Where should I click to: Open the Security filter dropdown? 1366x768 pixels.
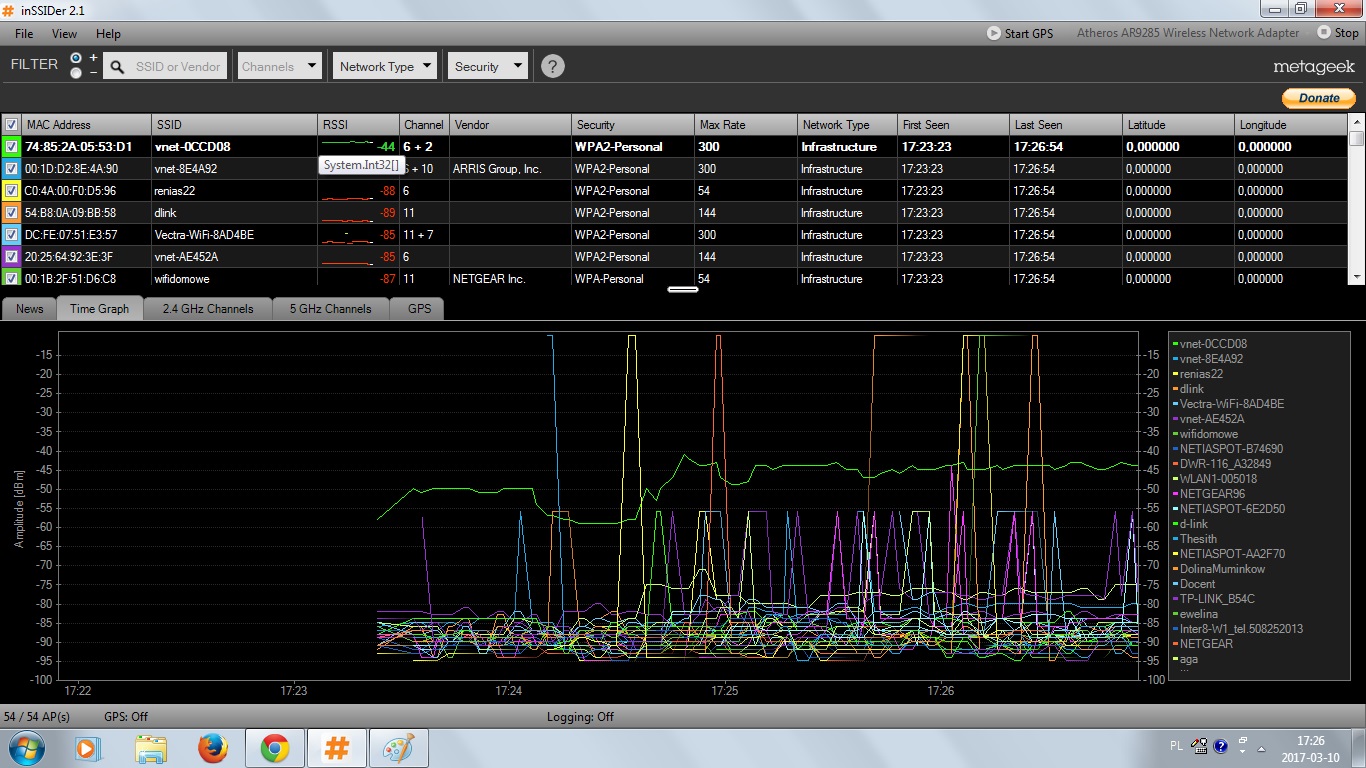[x=487, y=67]
